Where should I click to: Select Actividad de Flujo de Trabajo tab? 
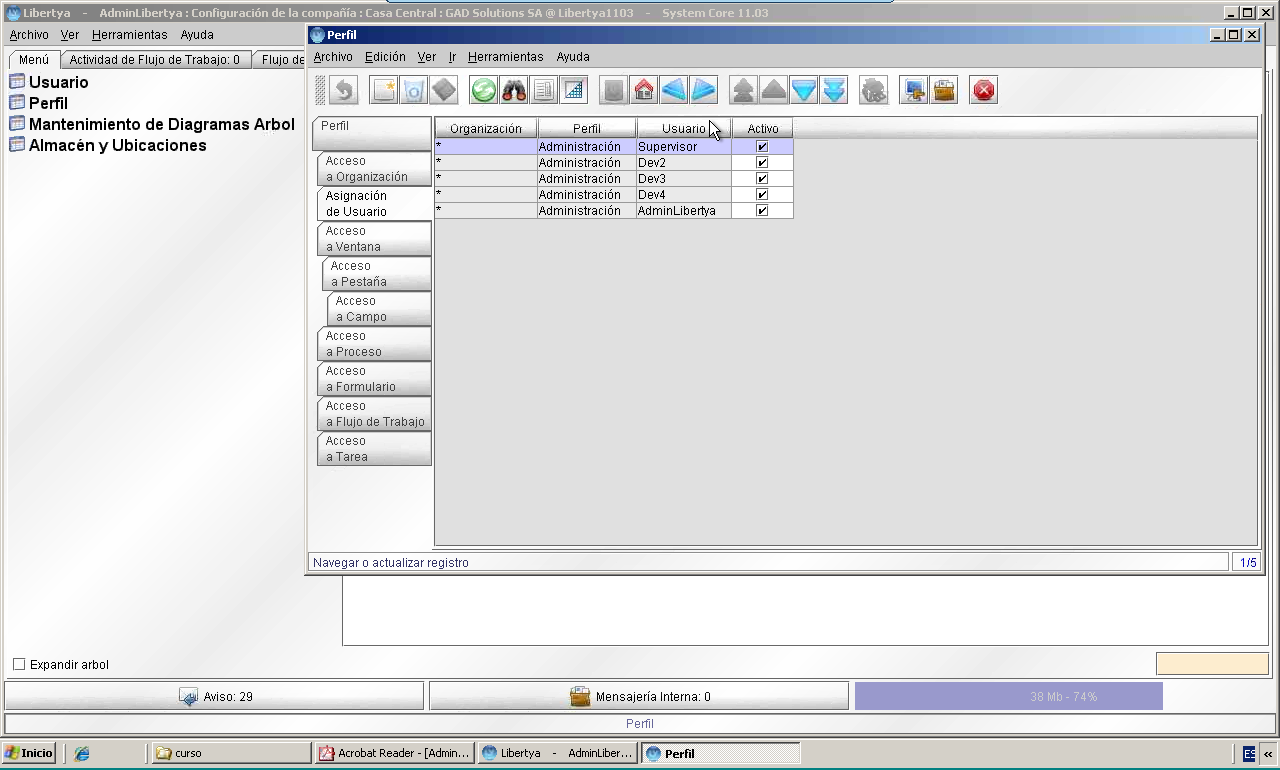pyautogui.click(x=155, y=60)
